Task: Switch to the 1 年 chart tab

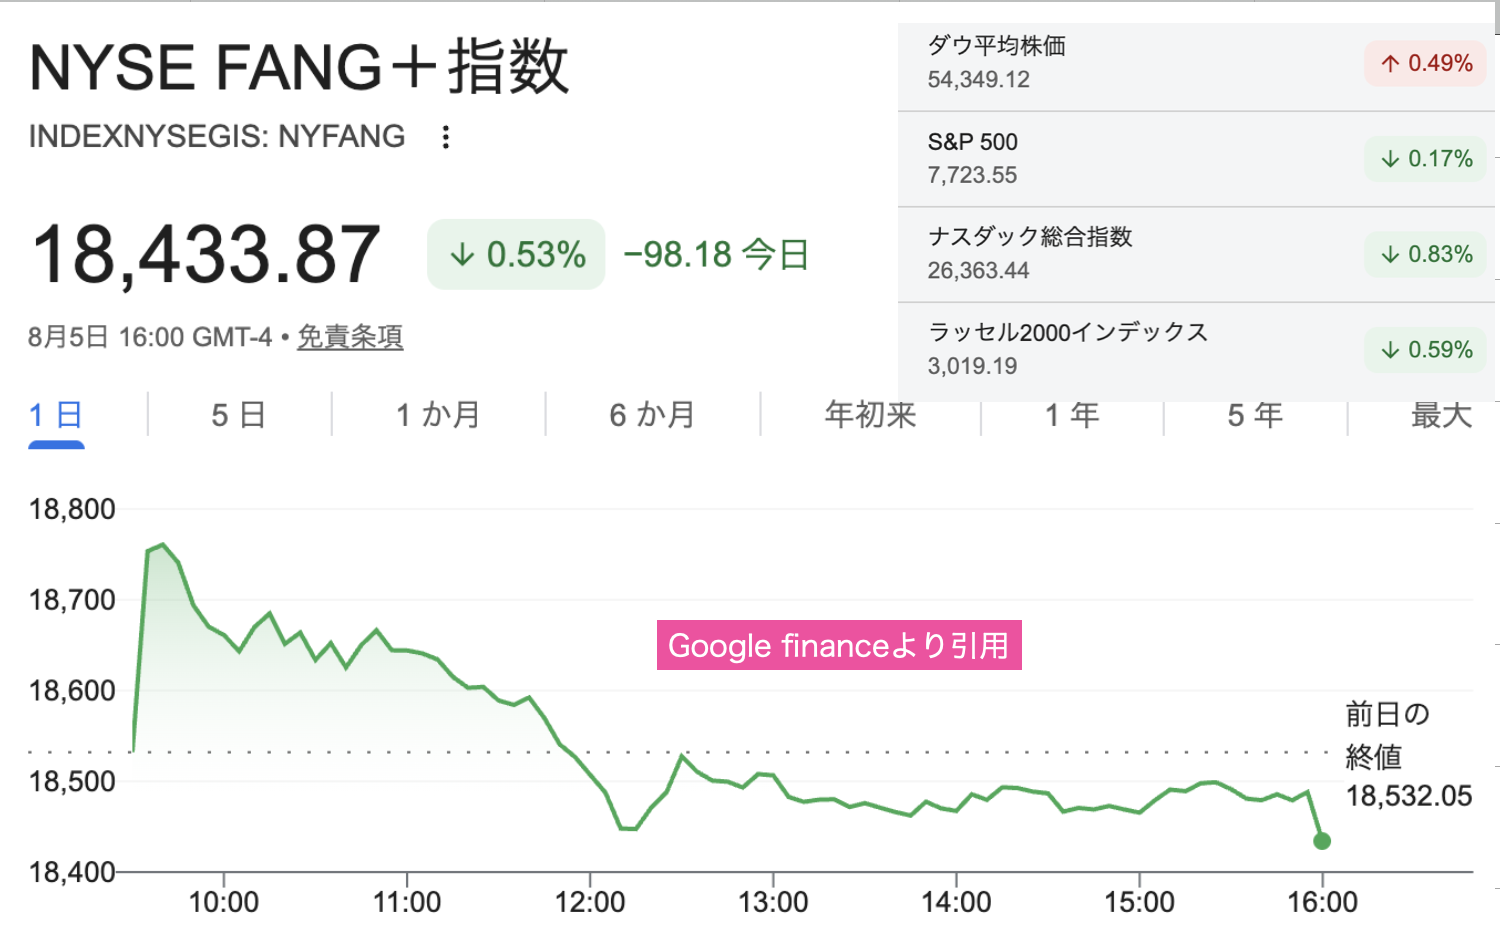Action: point(1072,414)
